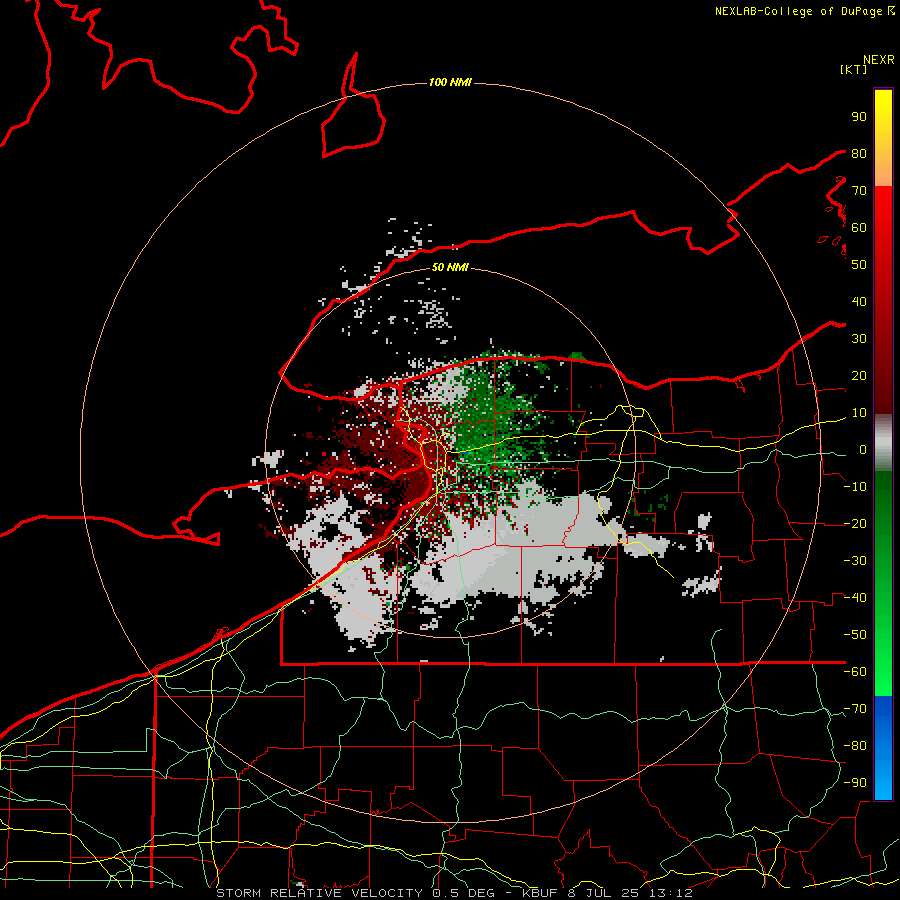Screen dimensions: 900x900
Task: Click the 0 value on velocity scale
Action: pyautogui.click(x=863, y=450)
